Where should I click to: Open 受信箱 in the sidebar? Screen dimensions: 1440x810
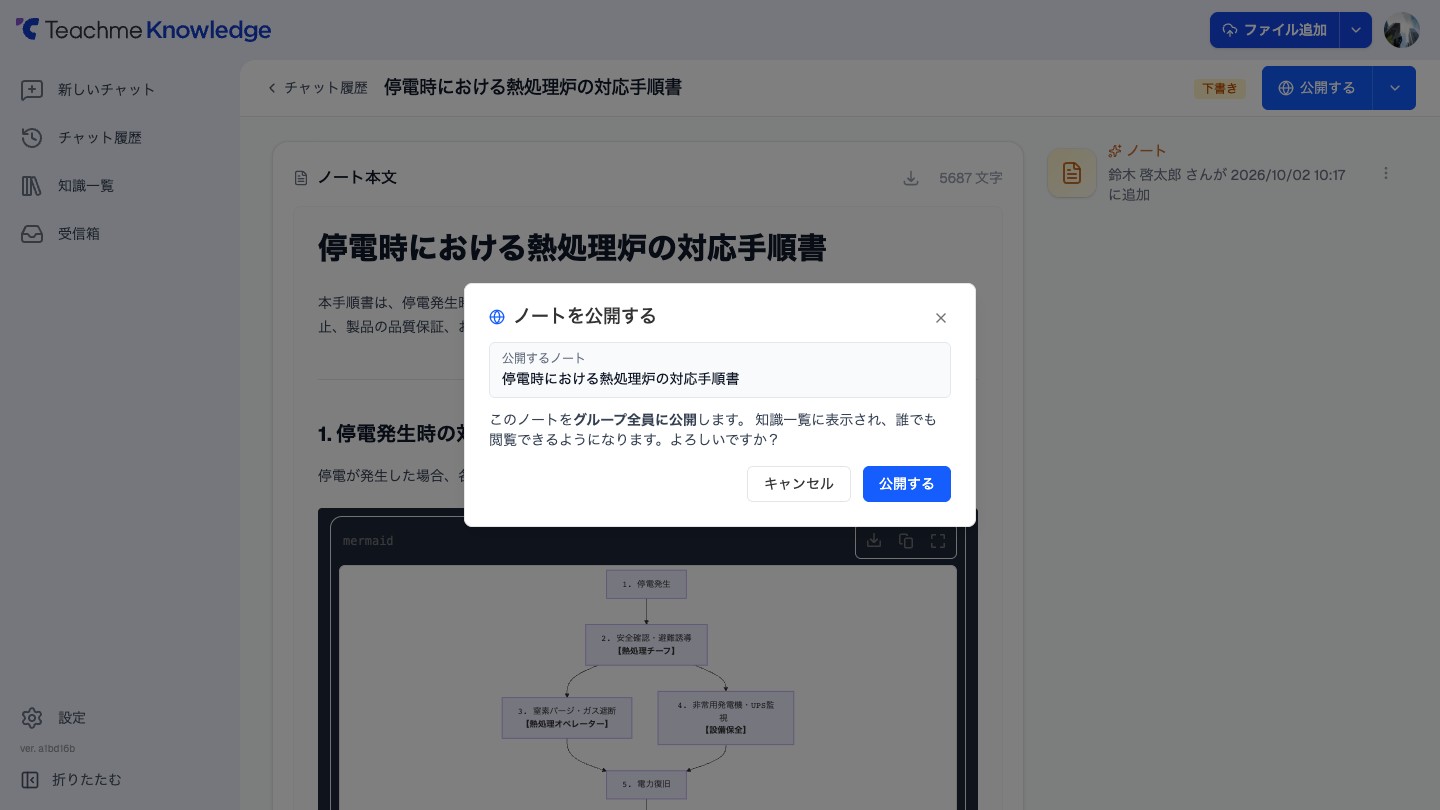tap(120, 234)
